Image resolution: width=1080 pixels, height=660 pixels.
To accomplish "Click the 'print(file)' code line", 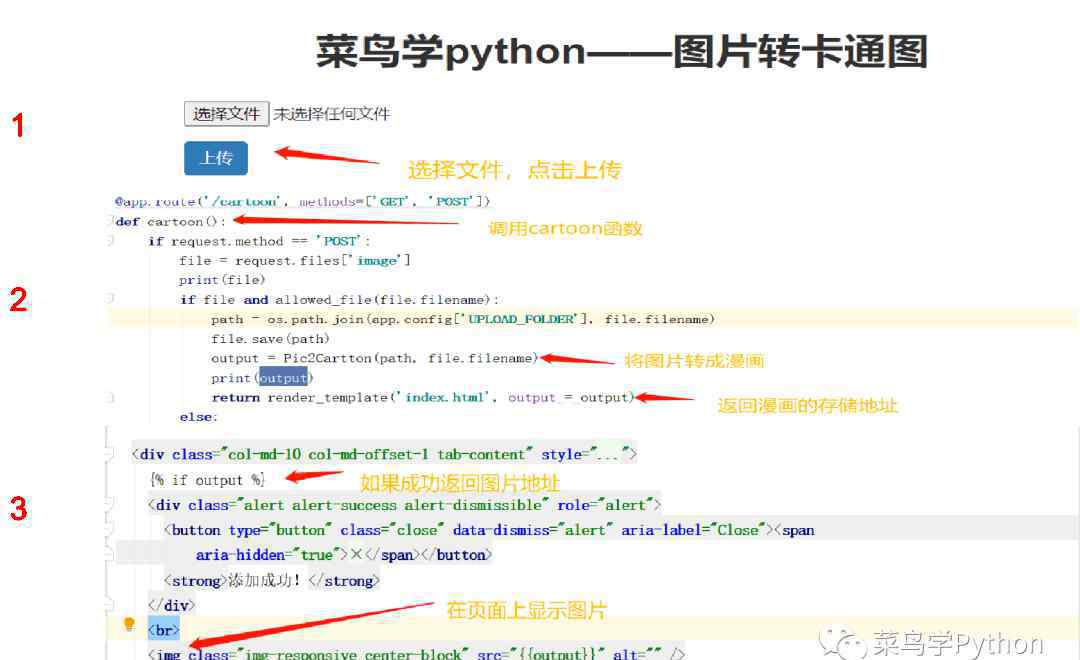I will (x=222, y=280).
